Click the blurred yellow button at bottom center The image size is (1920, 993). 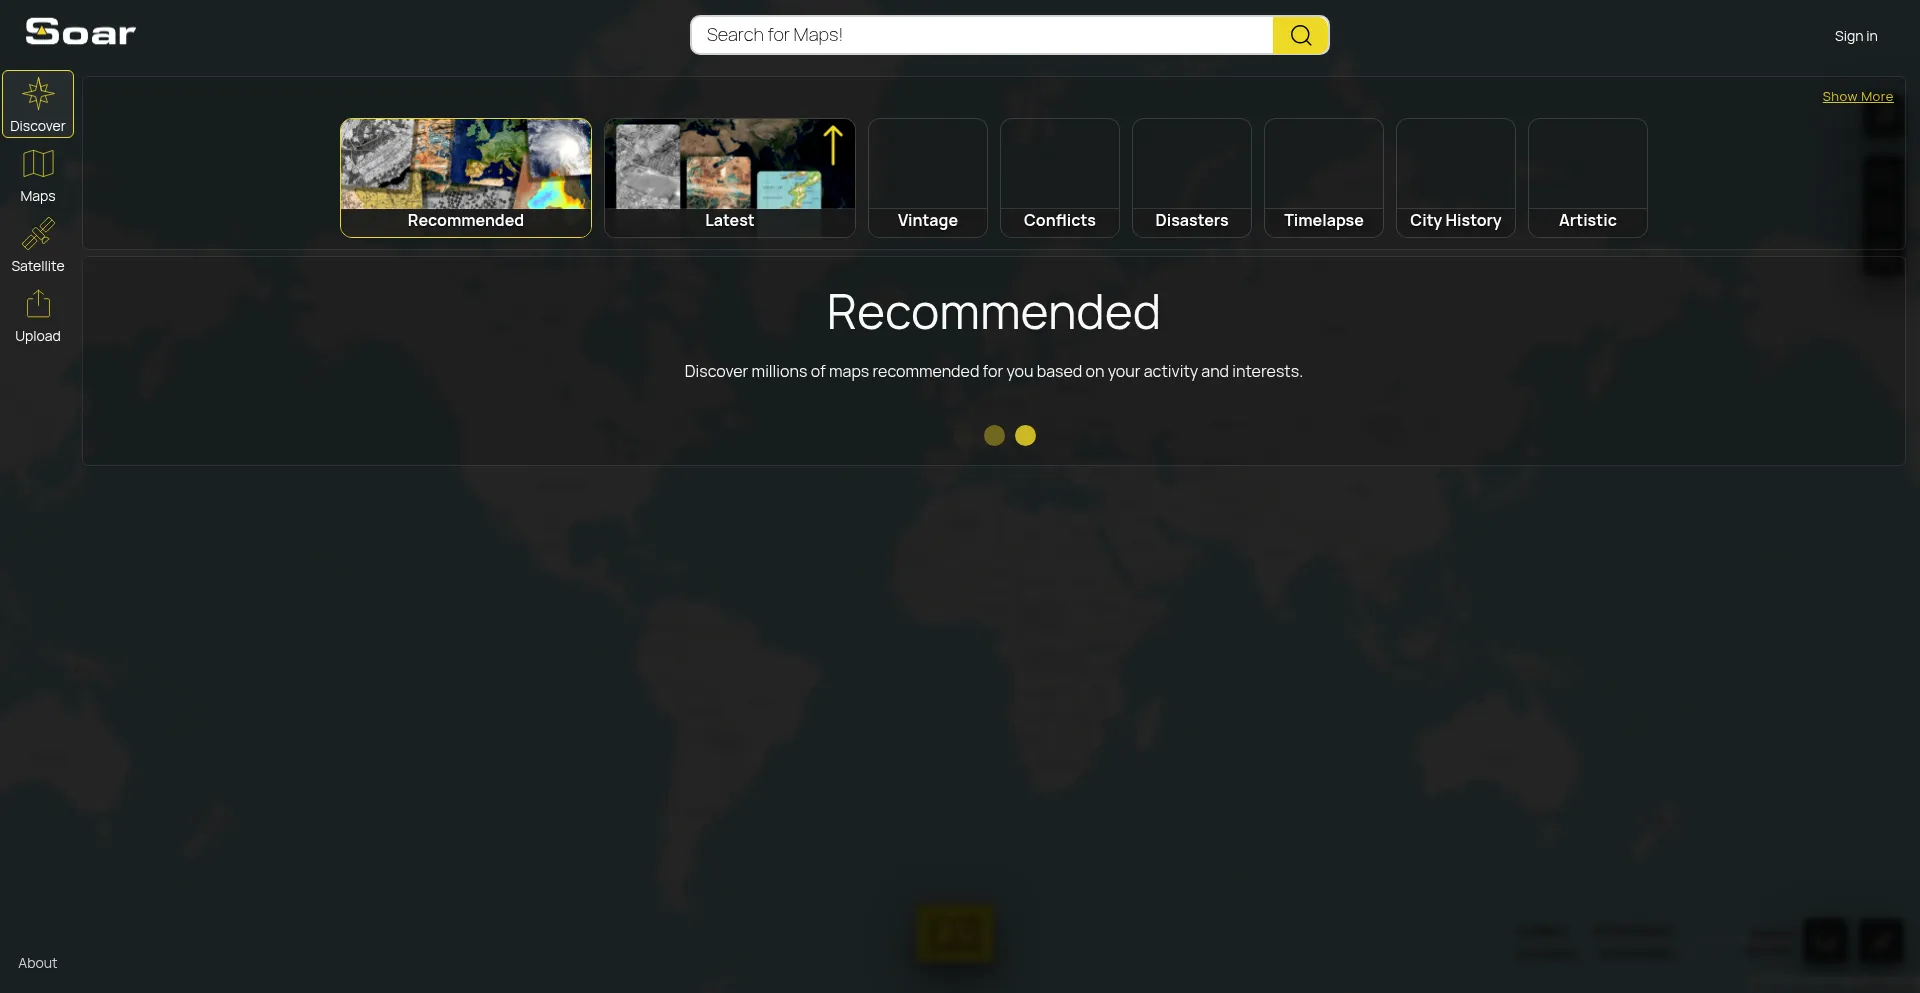(955, 934)
